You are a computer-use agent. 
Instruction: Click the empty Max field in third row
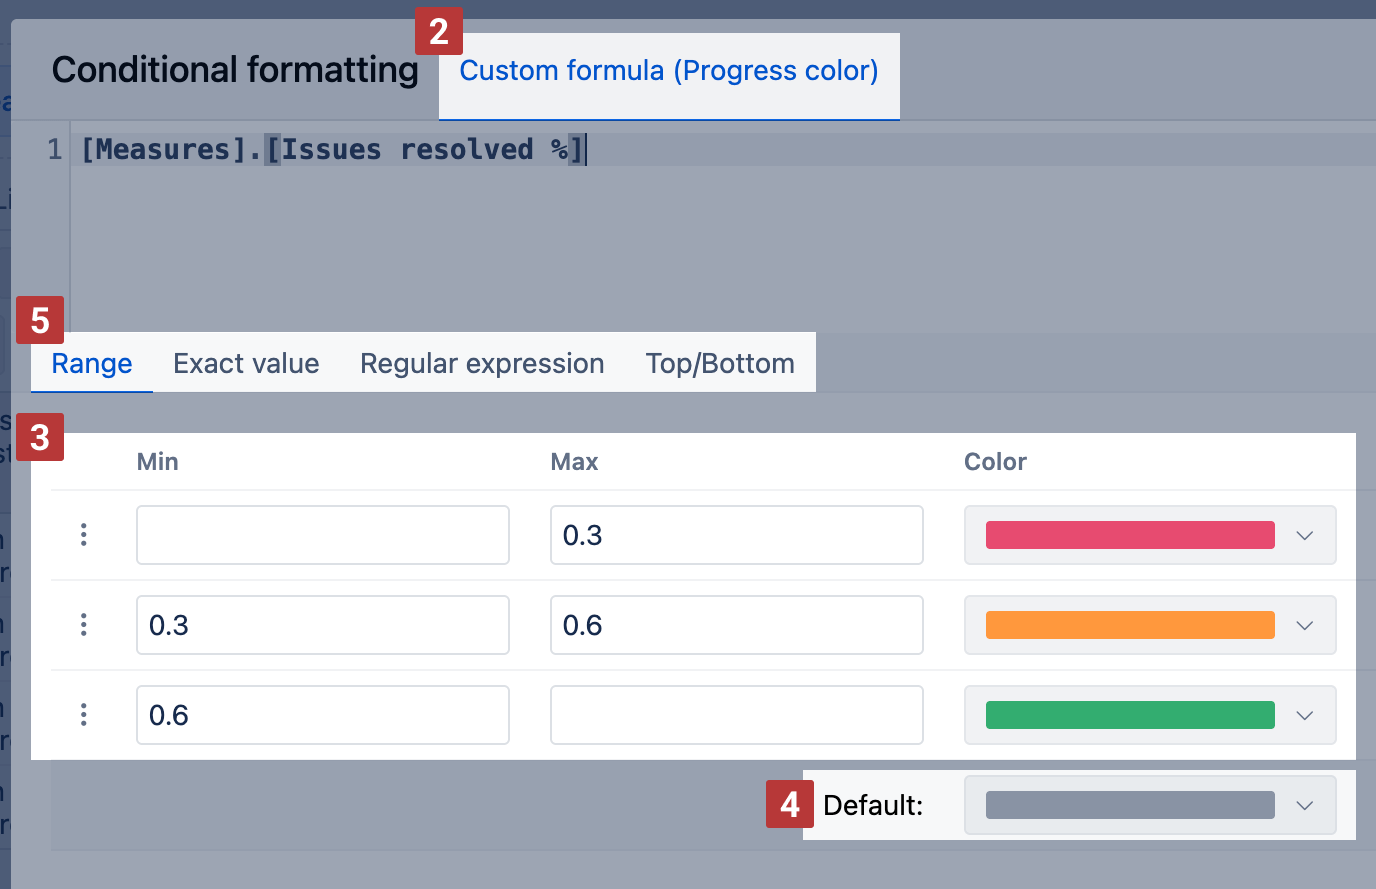[x=736, y=715]
